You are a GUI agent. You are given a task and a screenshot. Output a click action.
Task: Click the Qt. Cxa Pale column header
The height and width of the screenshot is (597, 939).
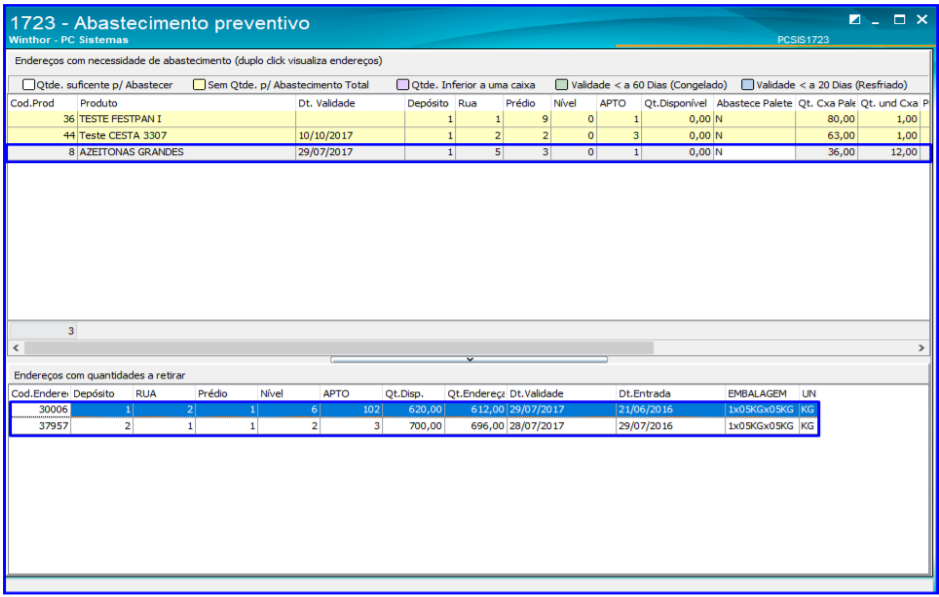[826, 103]
